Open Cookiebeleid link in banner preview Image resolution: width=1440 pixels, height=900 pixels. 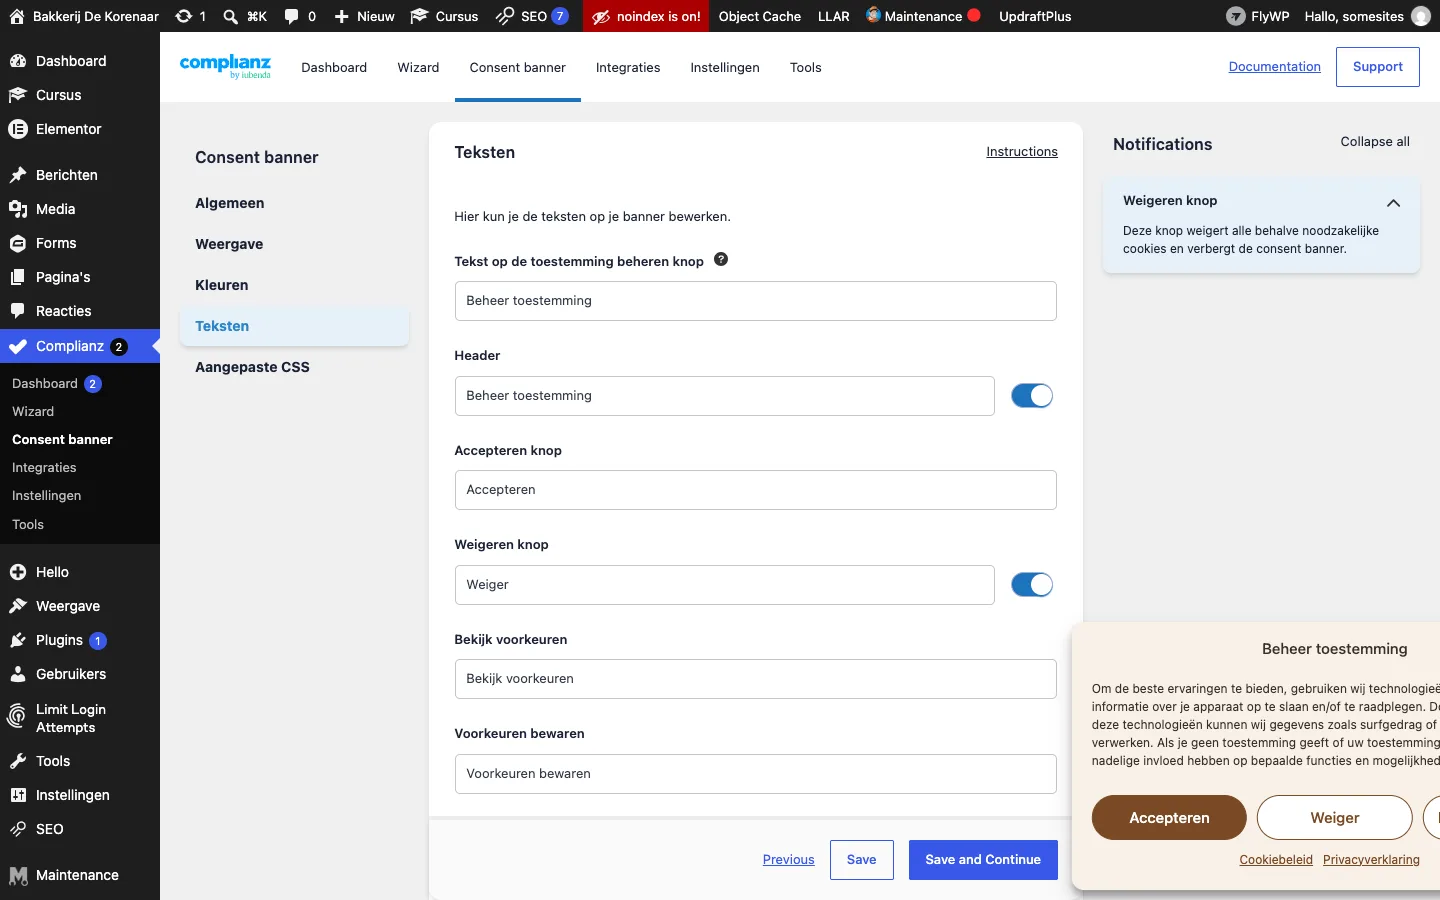click(x=1276, y=860)
